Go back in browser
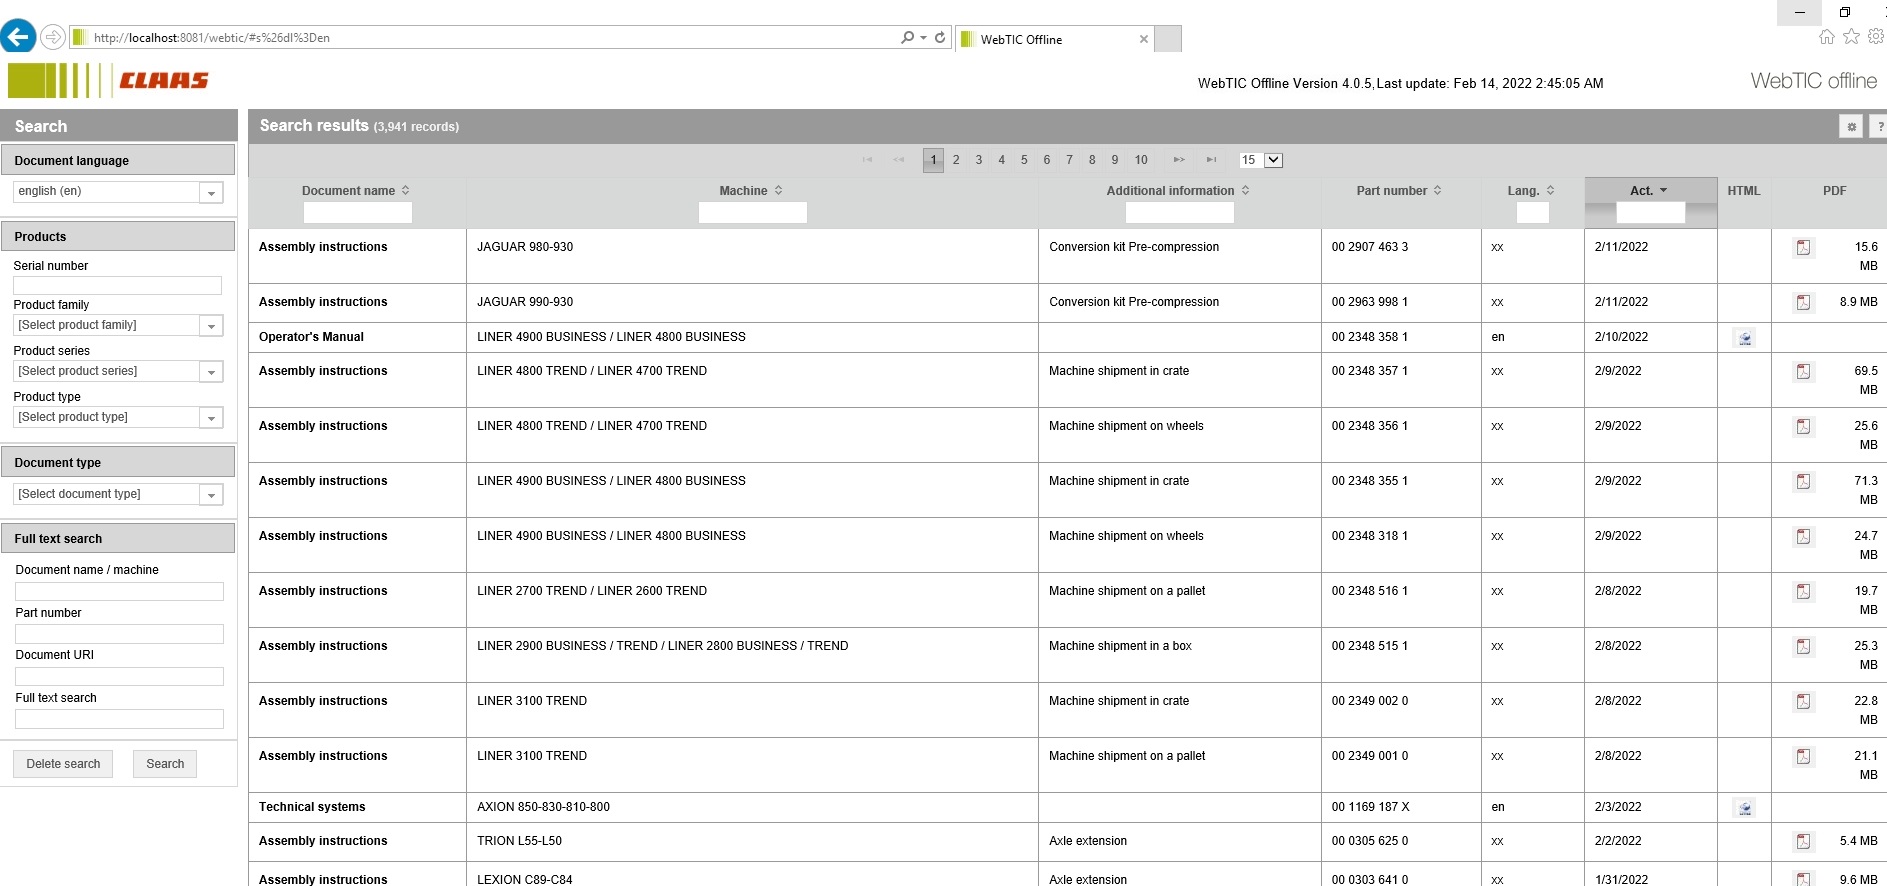 [18, 37]
